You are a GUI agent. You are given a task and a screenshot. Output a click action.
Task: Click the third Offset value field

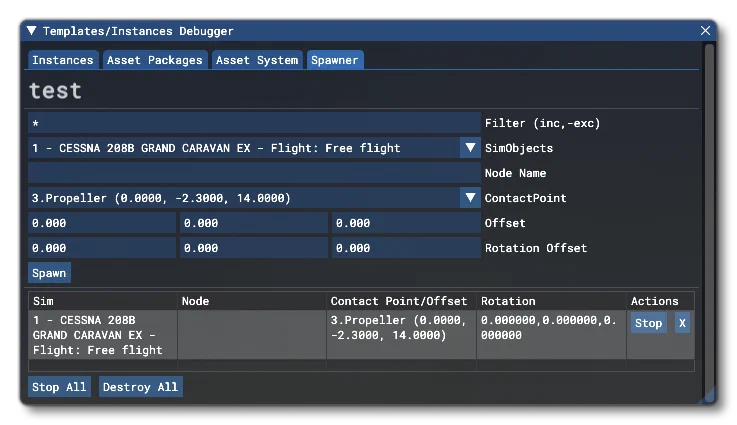(406, 223)
